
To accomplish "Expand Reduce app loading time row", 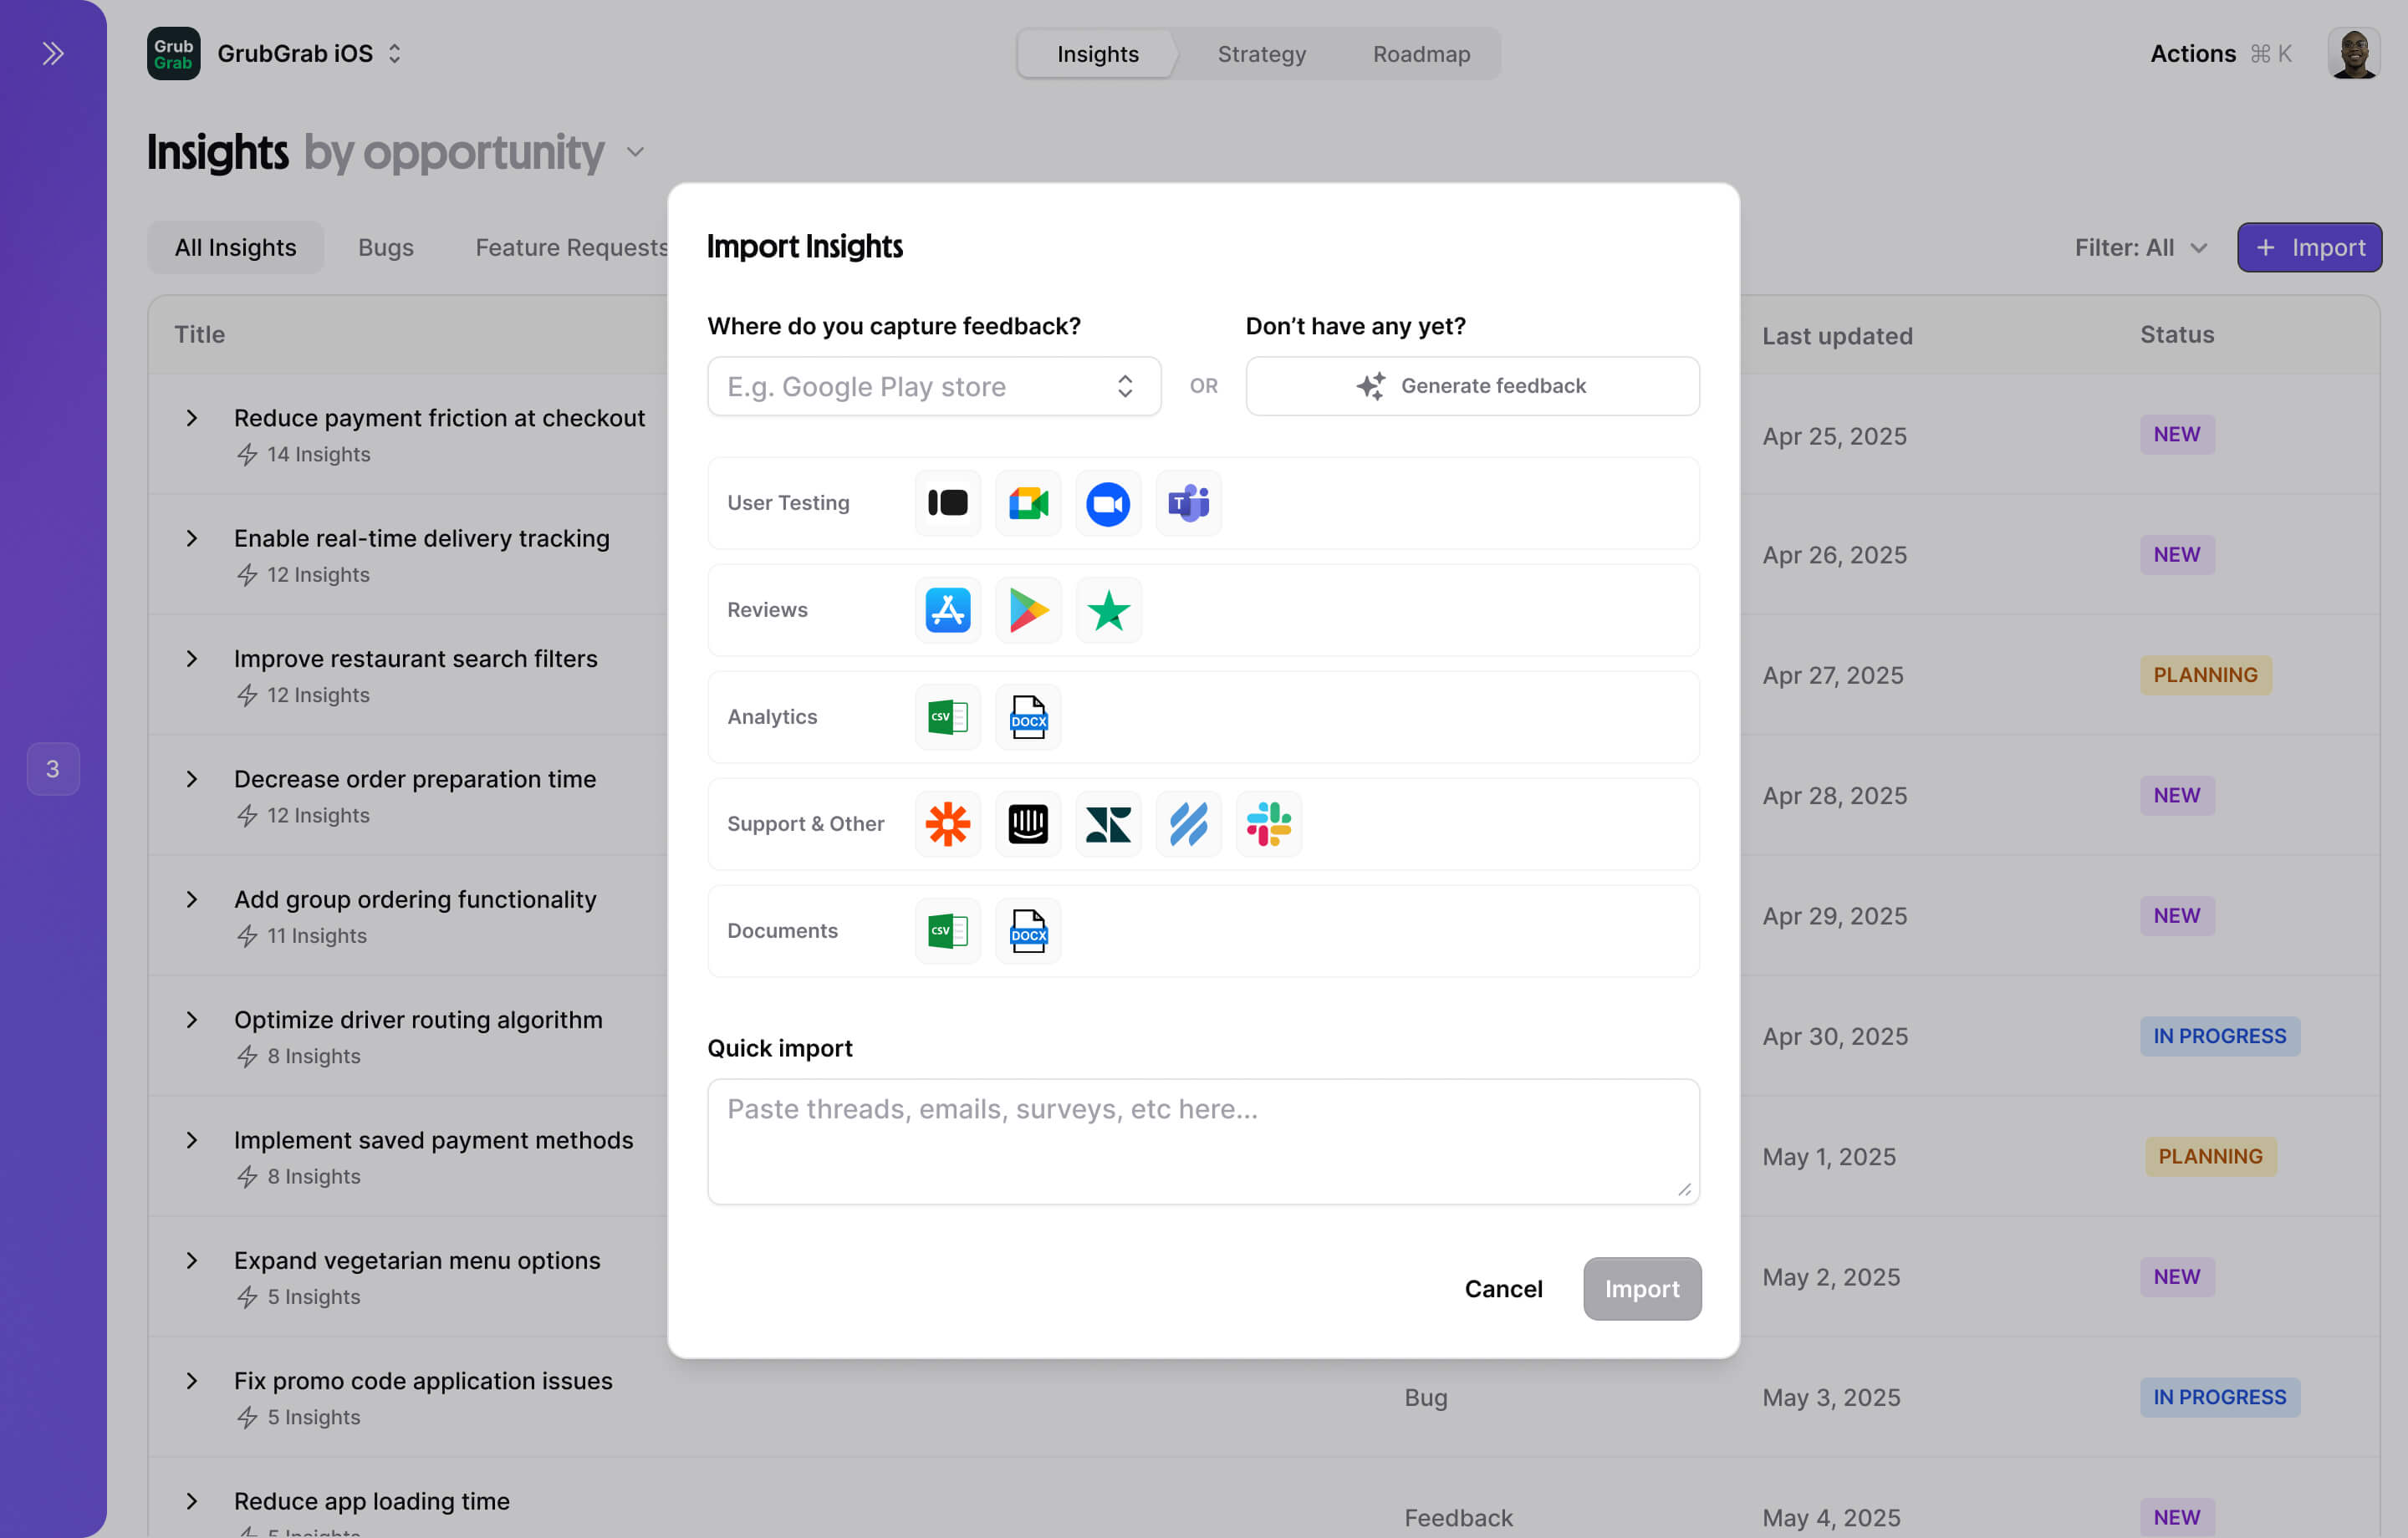I will coord(192,1501).
